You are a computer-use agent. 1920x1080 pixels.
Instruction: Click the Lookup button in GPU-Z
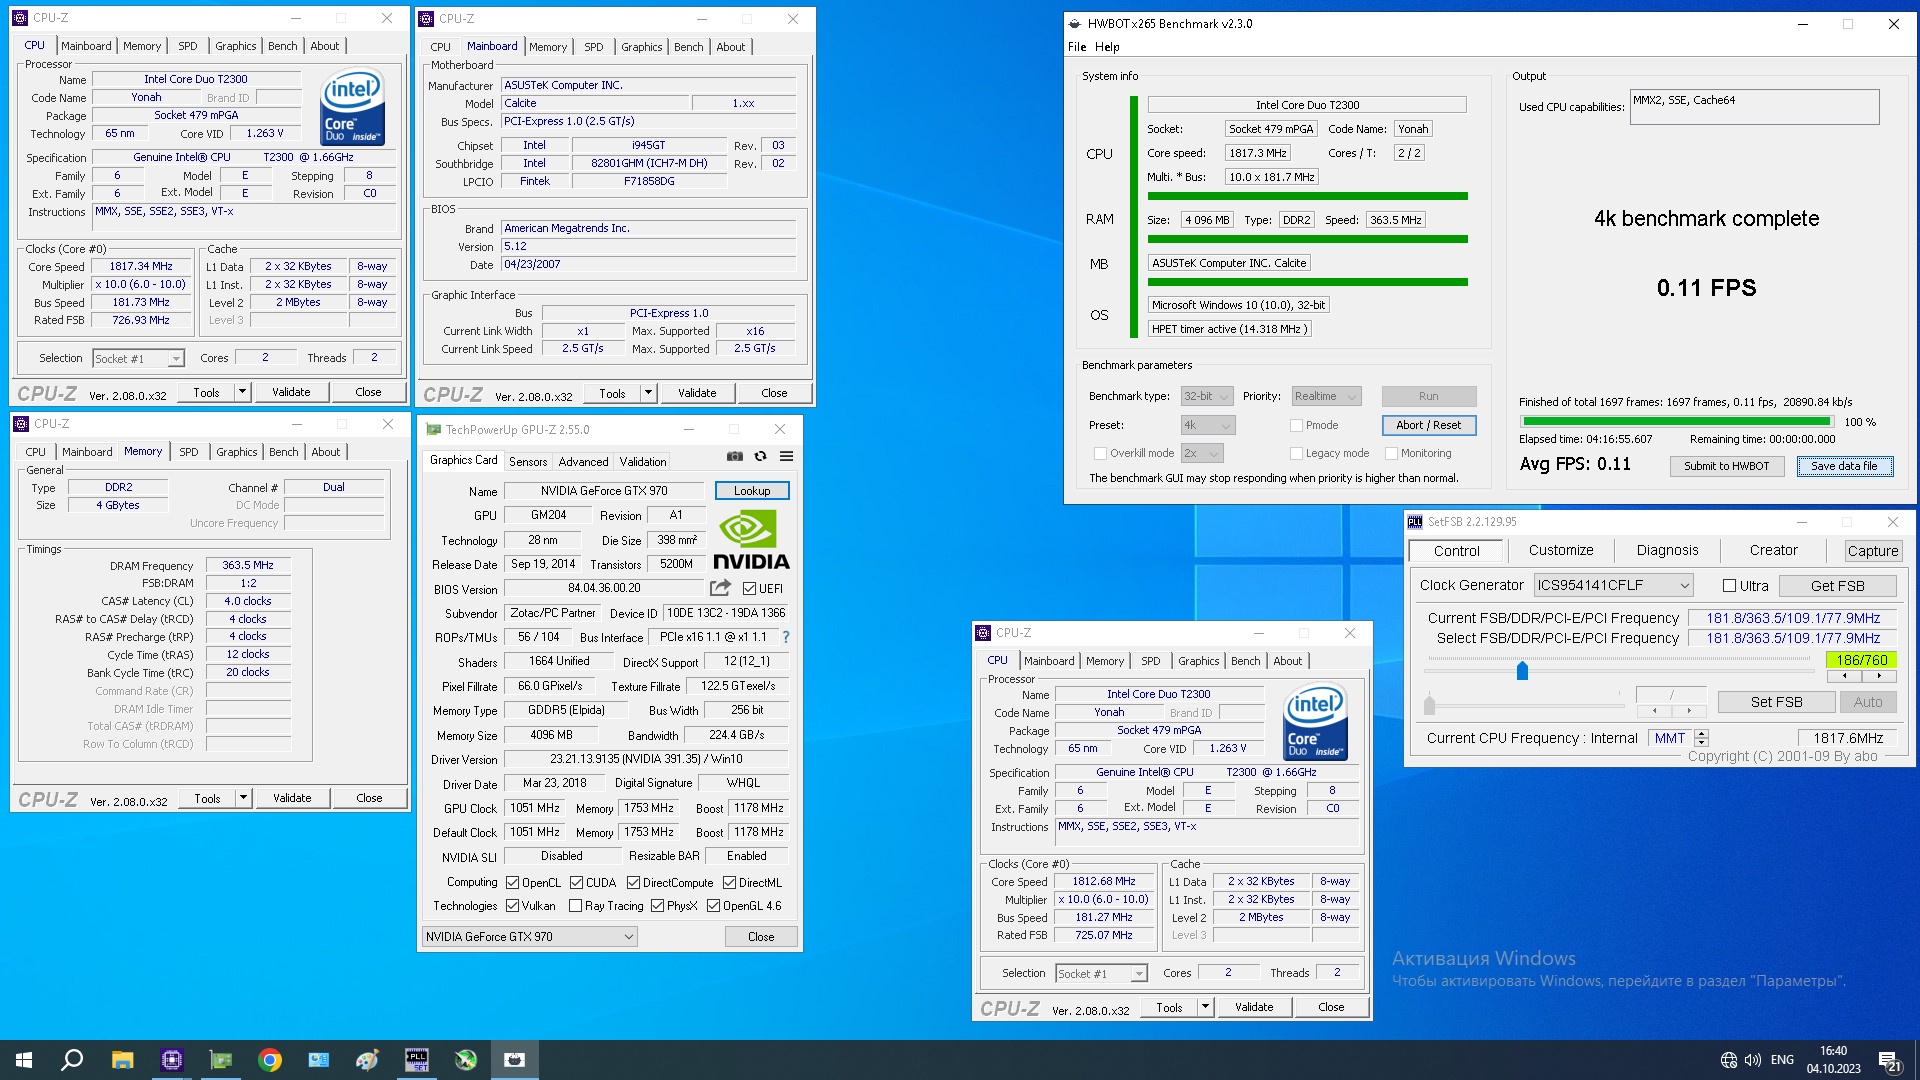point(752,491)
